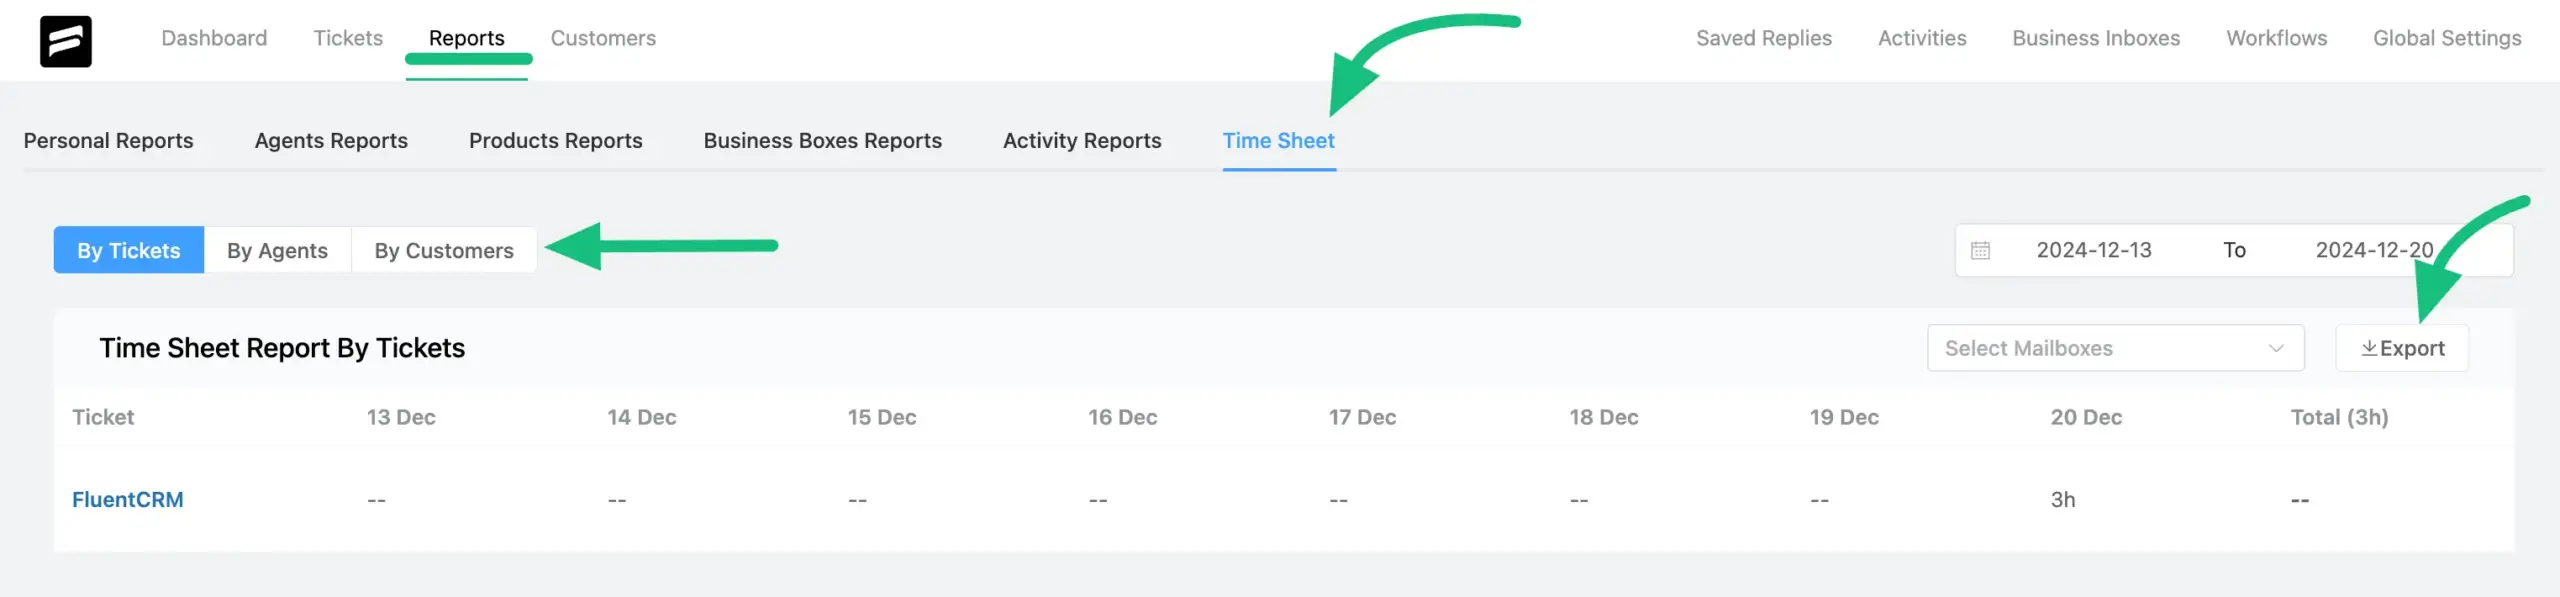Open the Personal Reports tab
Viewport: 2560px width, 597px height.
(108, 141)
